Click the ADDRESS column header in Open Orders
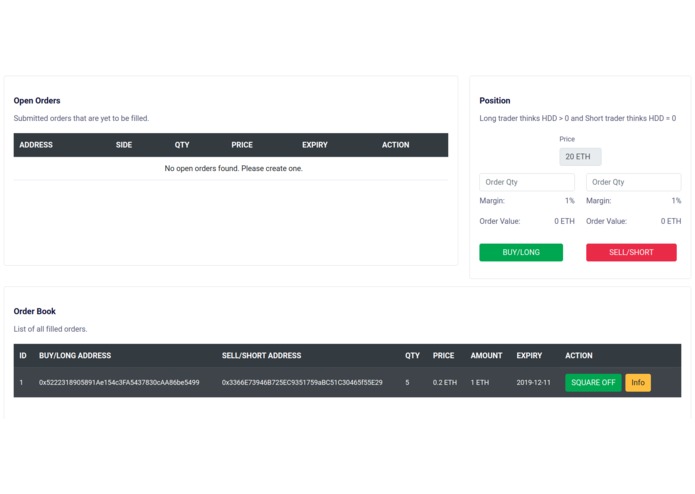Image resolution: width=695 pixels, height=494 pixels. pyautogui.click(x=36, y=145)
